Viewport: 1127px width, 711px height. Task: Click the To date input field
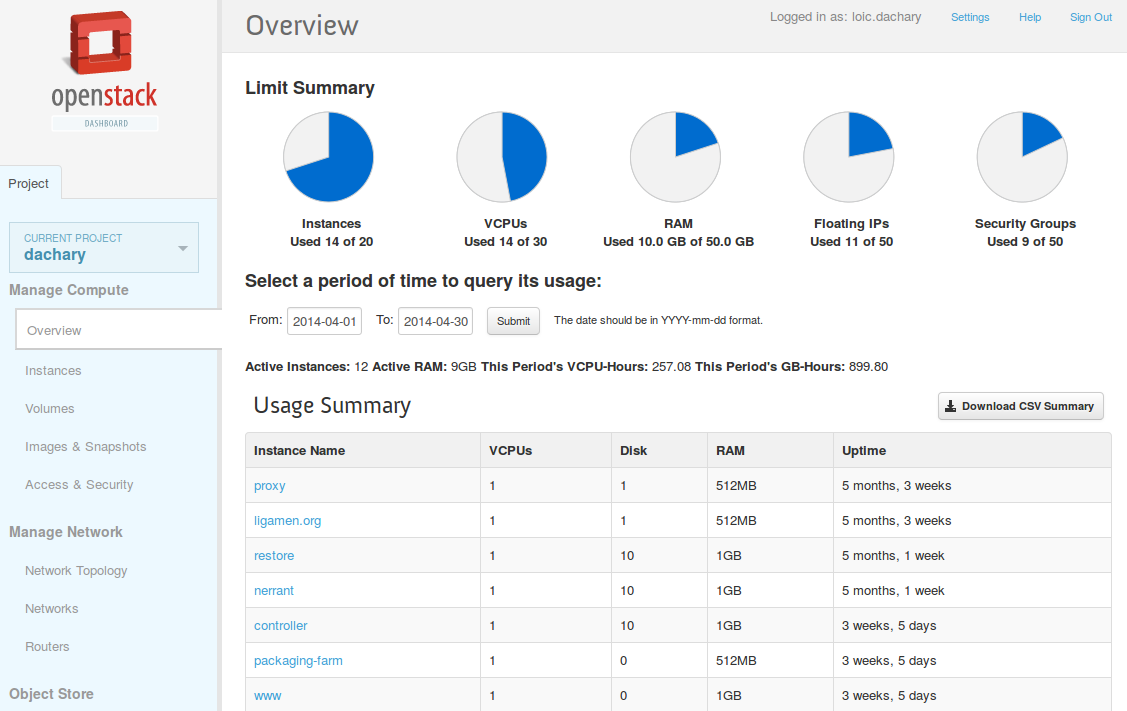tap(436, 321)
